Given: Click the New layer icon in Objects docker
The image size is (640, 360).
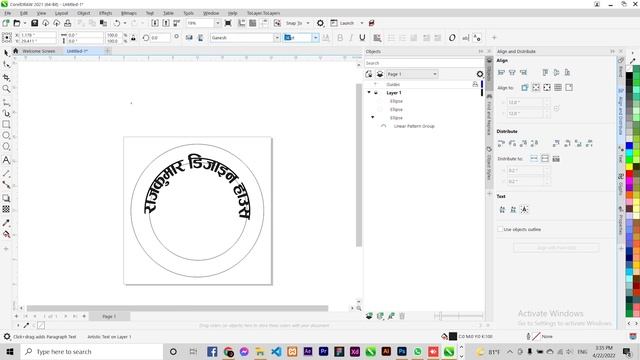Looking at the screenshot, I should tap(369, 316).
